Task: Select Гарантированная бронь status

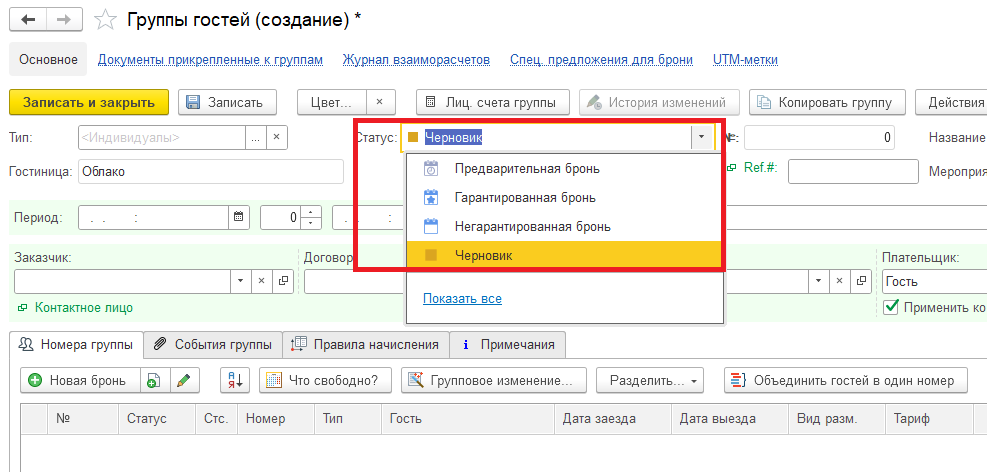Action: coord(563,198)
